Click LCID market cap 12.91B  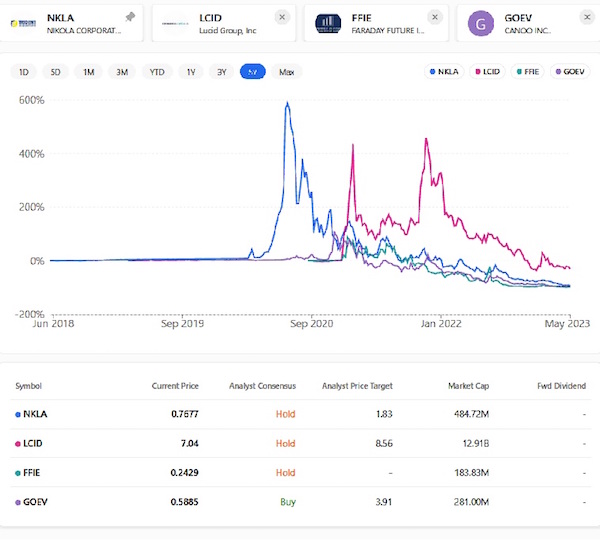point(476,444)
